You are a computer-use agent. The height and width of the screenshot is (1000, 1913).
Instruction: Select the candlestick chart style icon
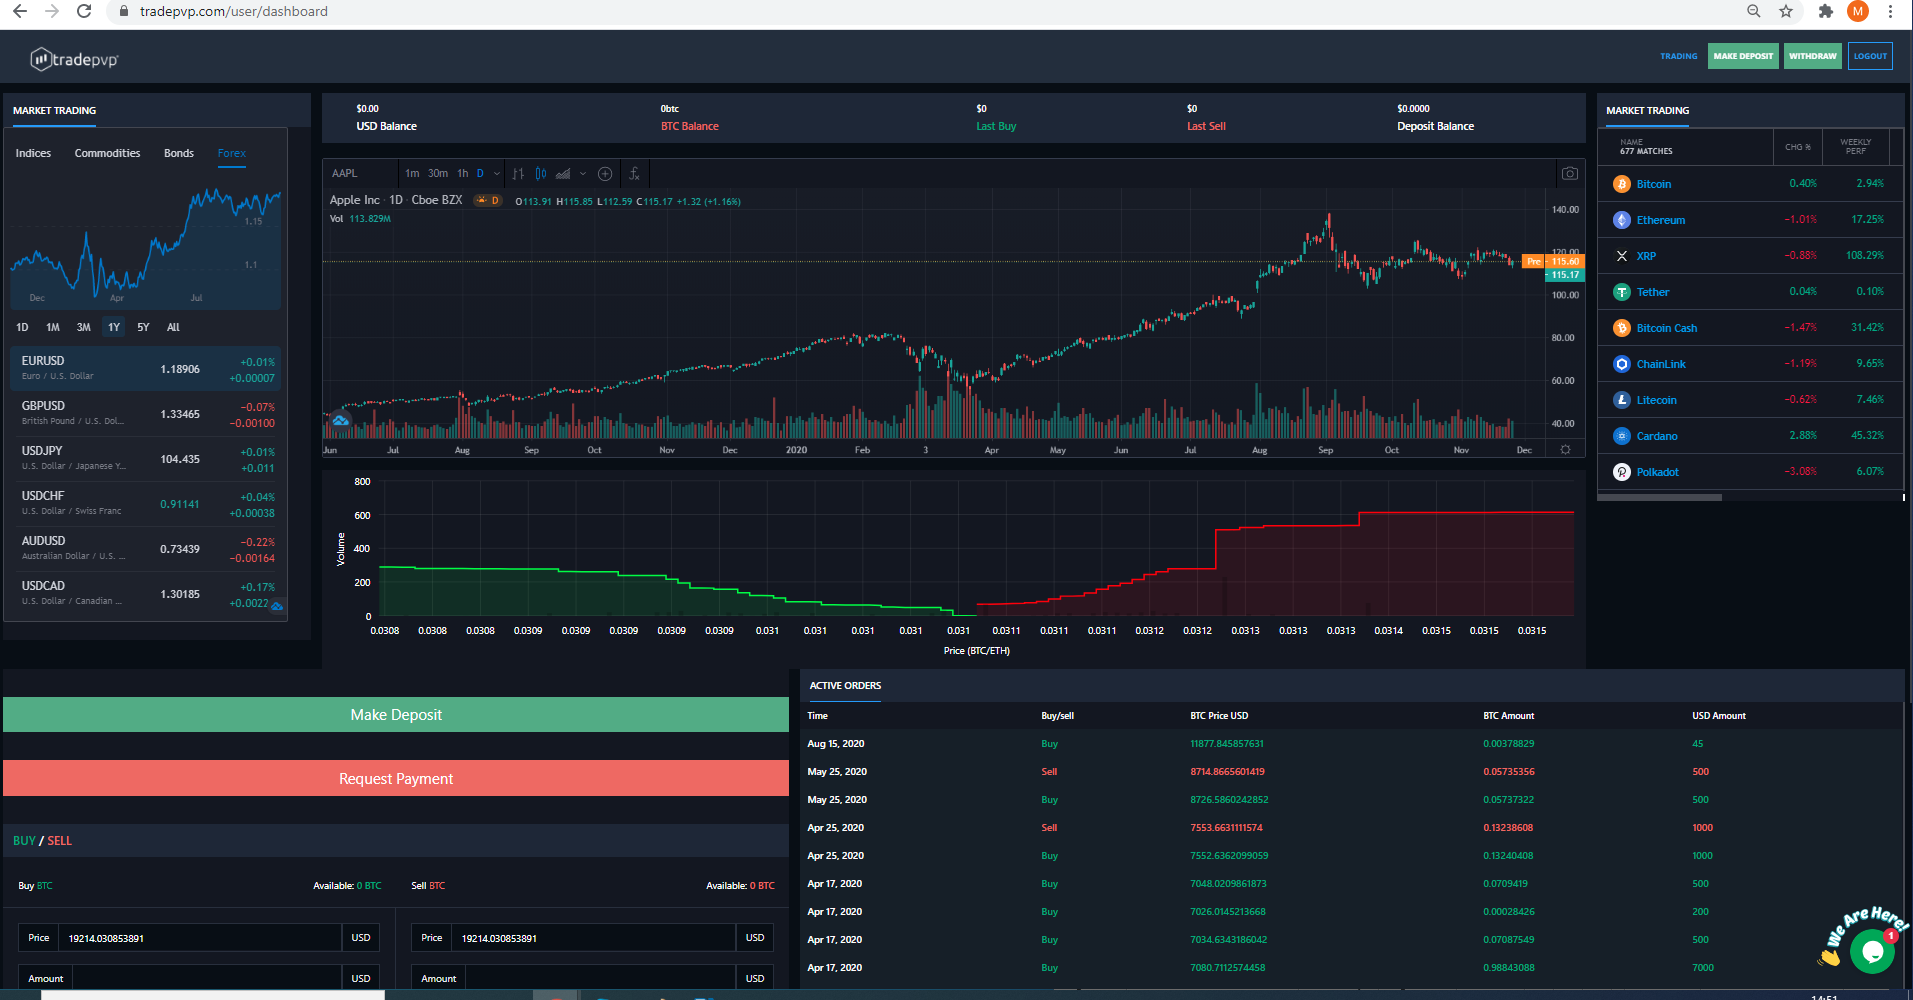541,173
